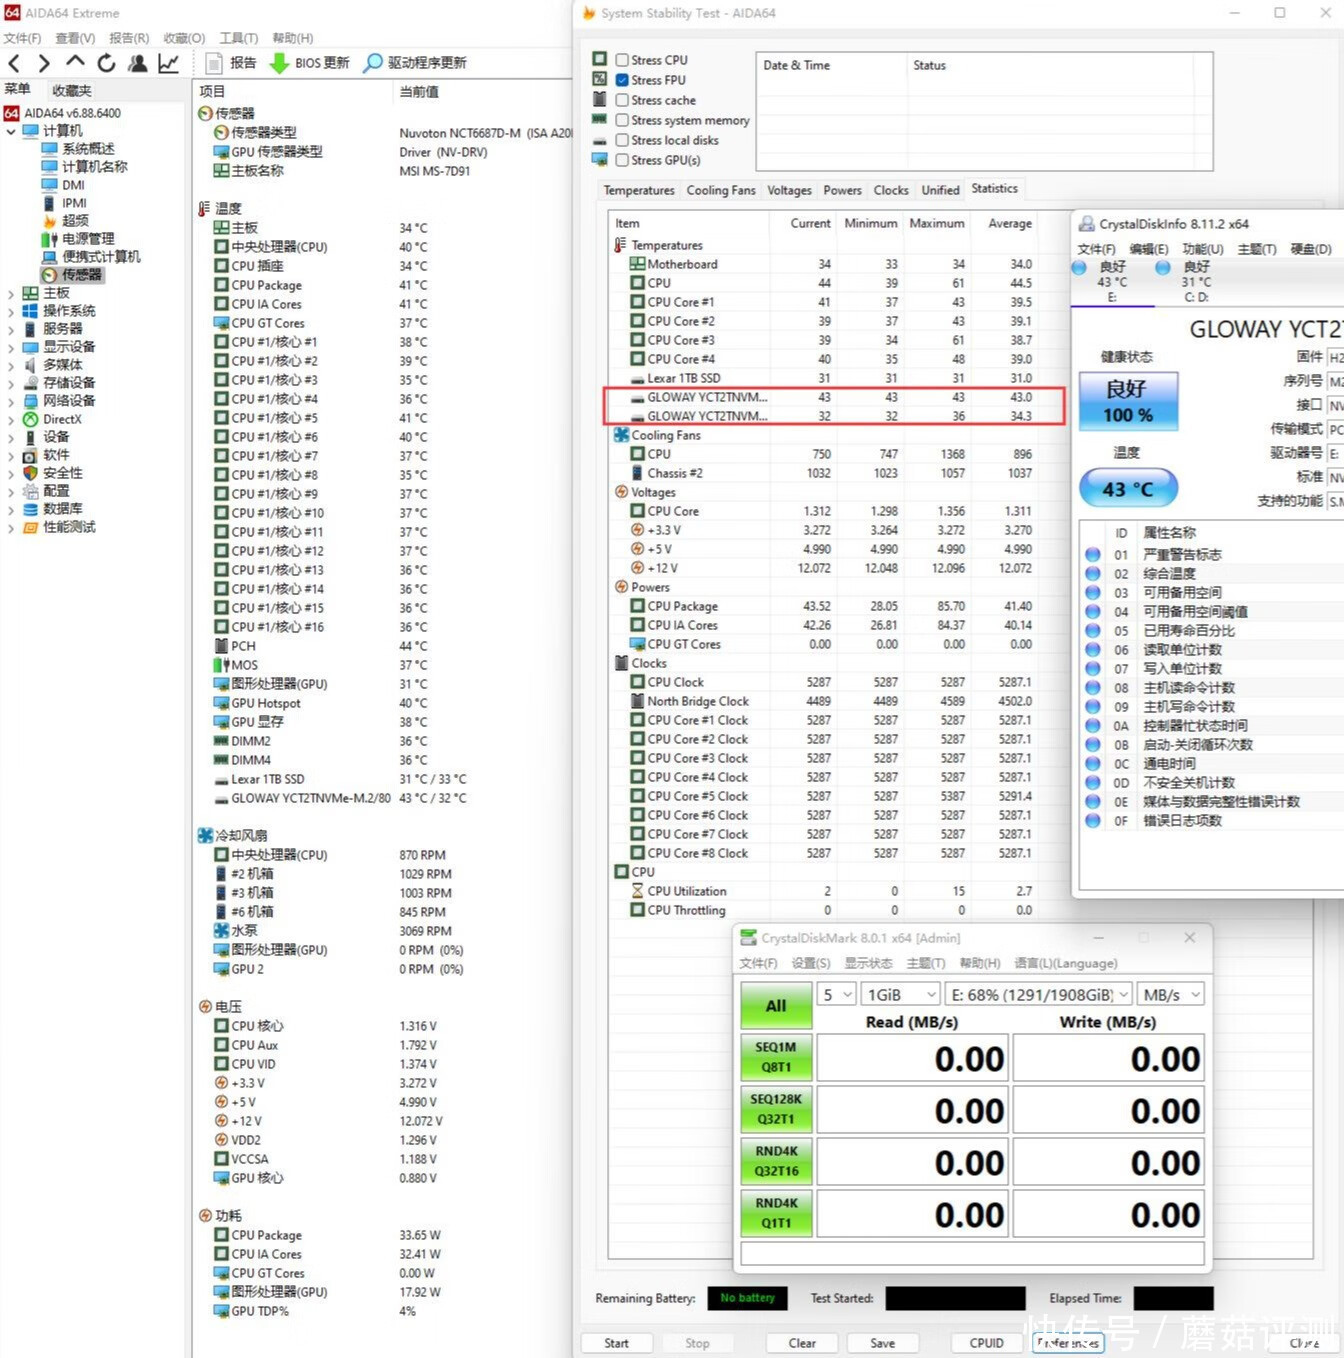
Task: Open the user/favorites icon in toolbar
Action: (x=138, y=63)
